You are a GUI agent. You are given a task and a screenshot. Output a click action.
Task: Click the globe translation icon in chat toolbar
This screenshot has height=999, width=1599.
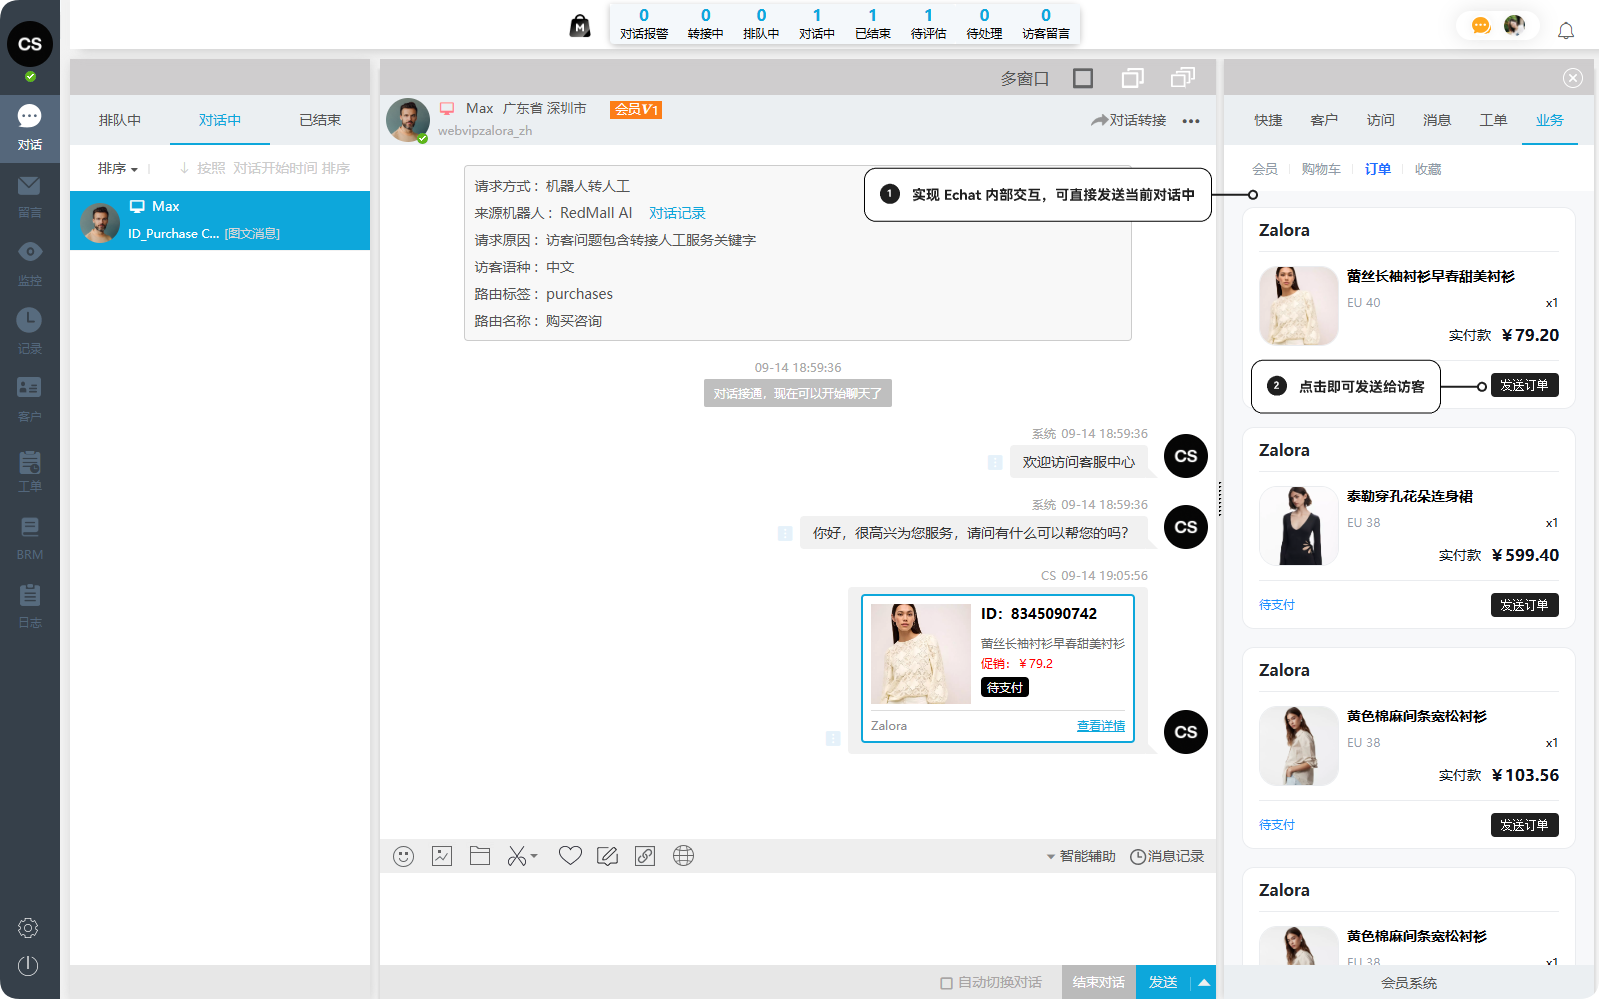(x=683, y=856)
